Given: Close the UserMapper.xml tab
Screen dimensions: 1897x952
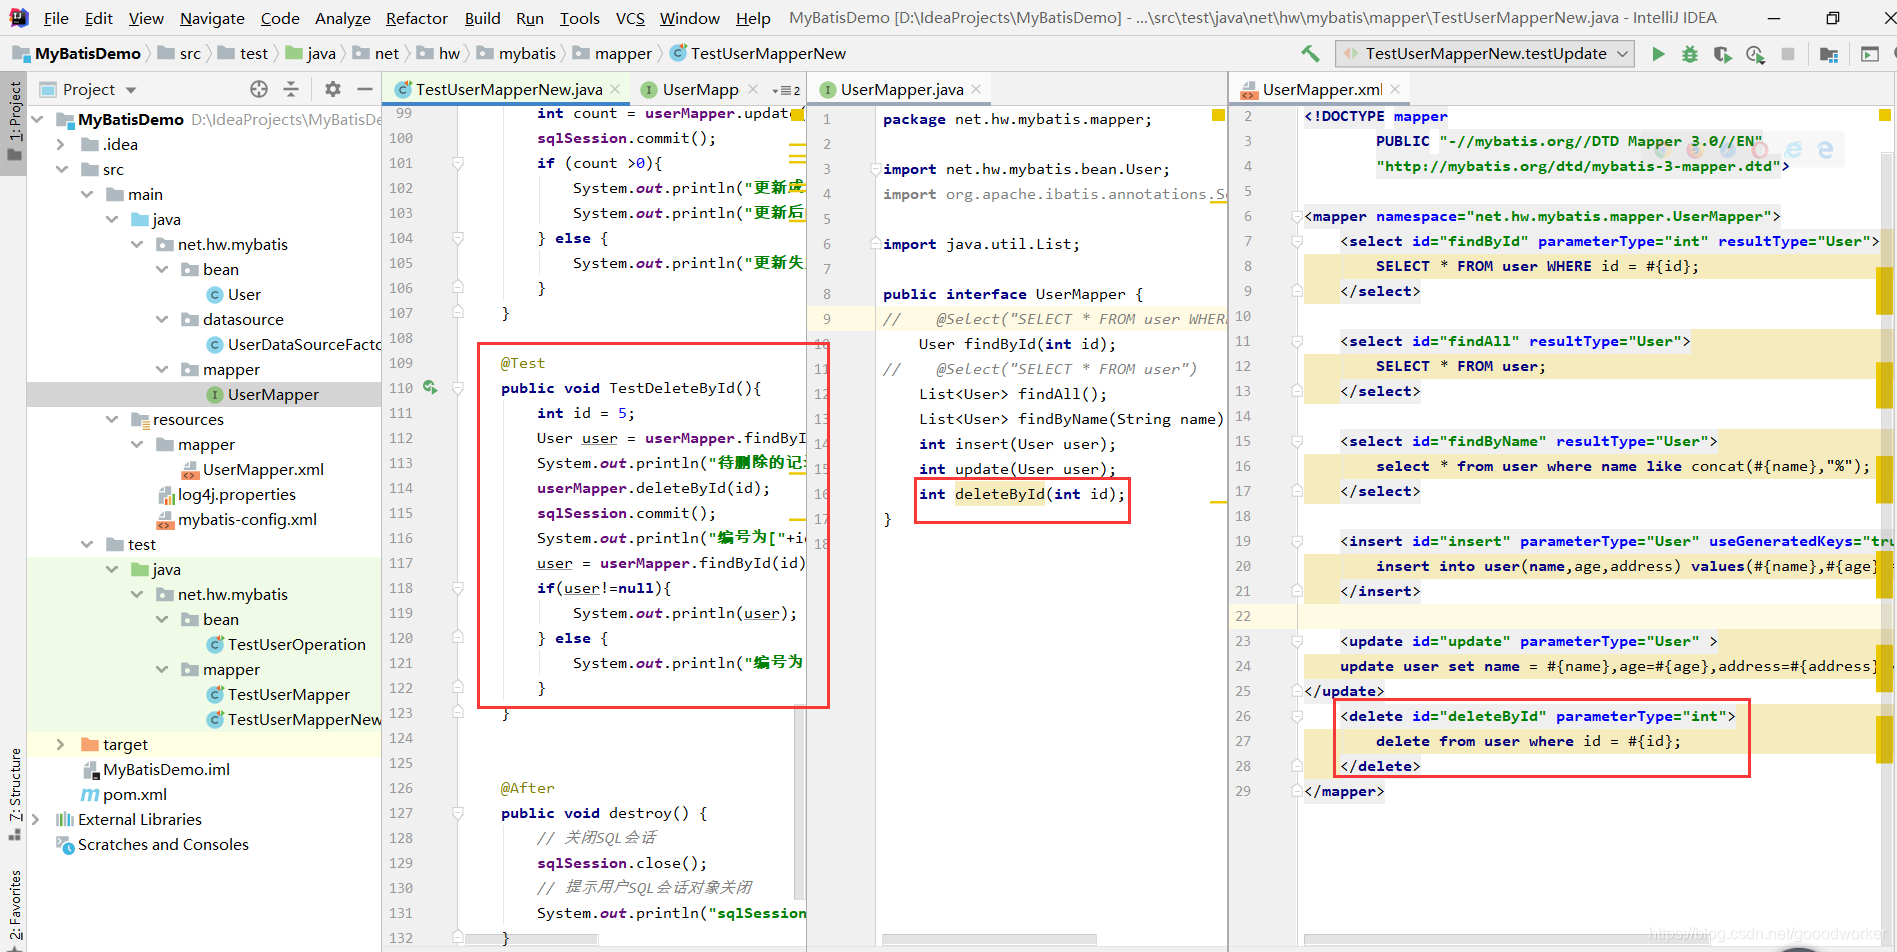Looking at the screenshot, I should (x=1395, y=89).
